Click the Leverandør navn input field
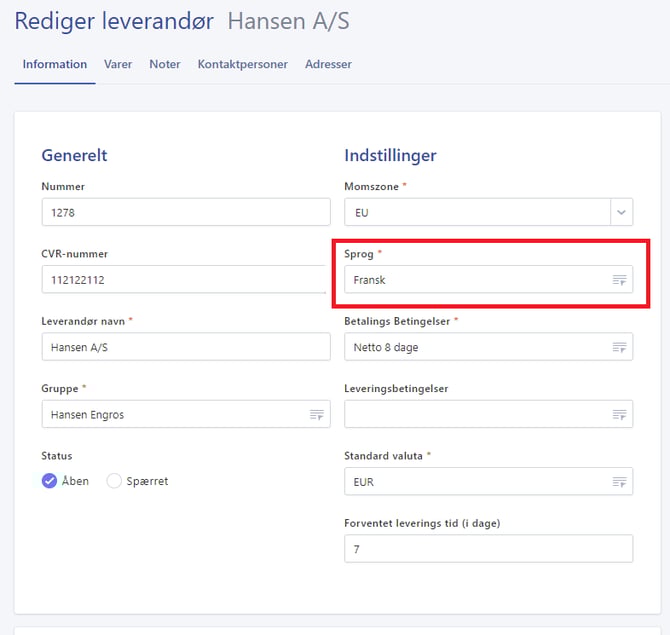The height and width of the screenshot is (635, 670). pyautogui.click(x=185, y=347)
